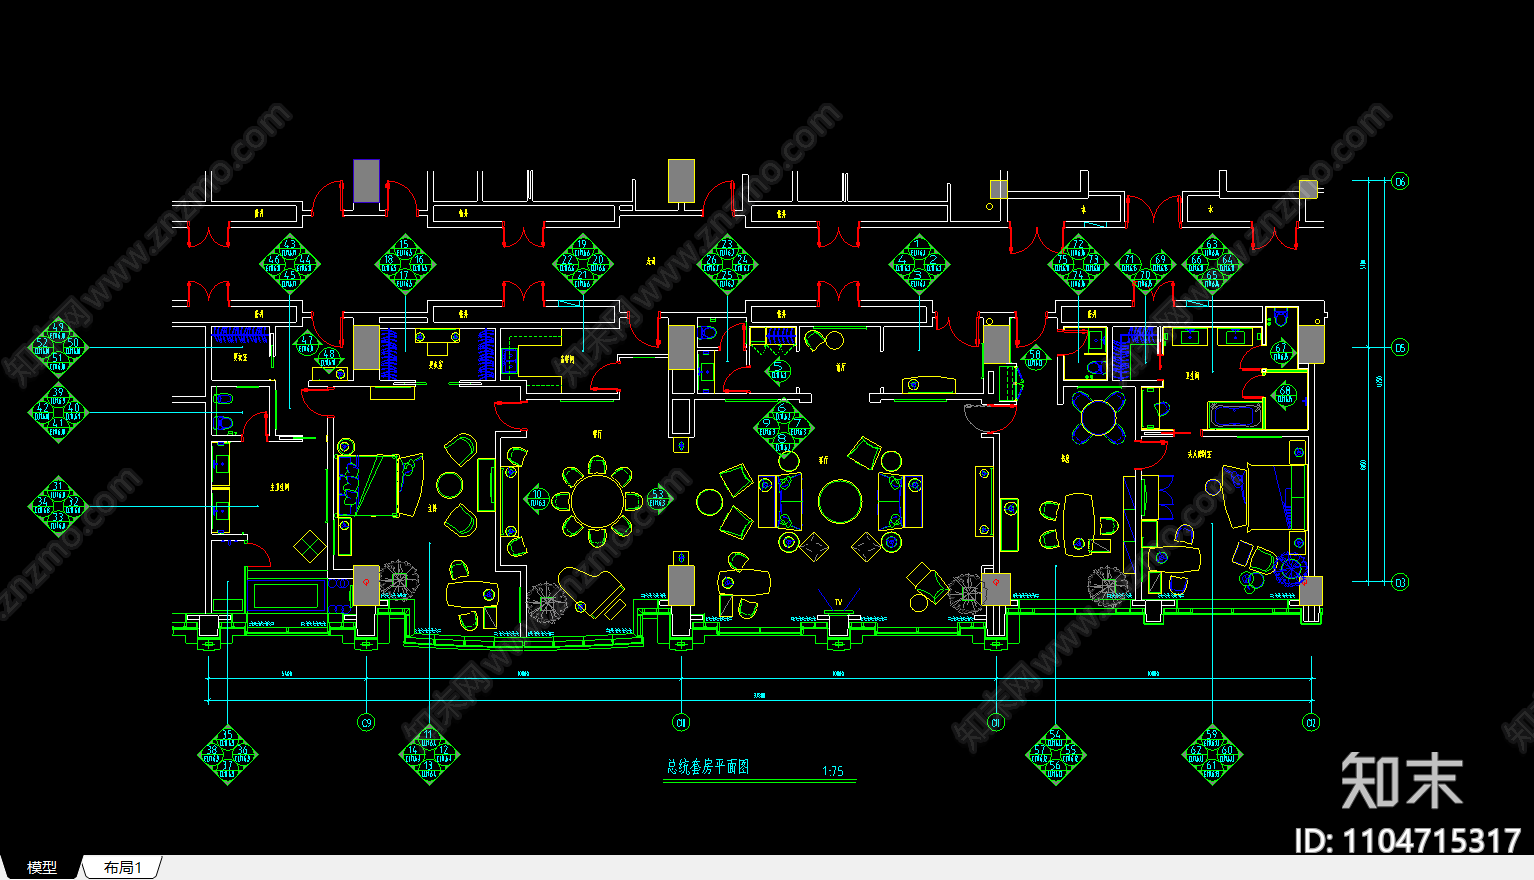This screenshot has width=1534, height=880.
Task: Select the D3 grid axis bubble
Action: [x=1400, y=582]
